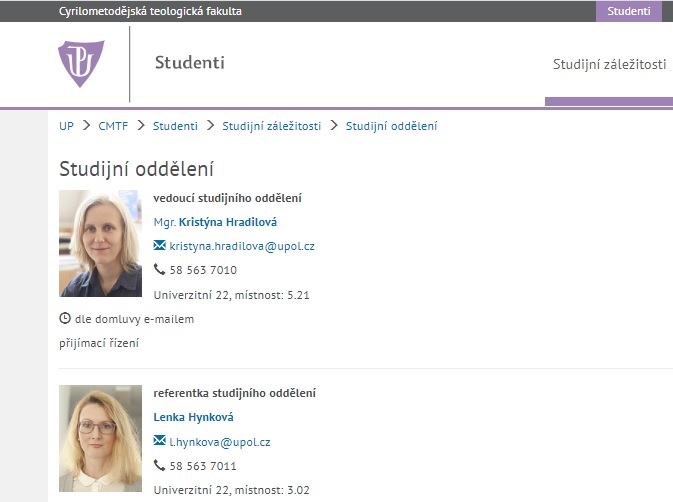Click Kristýna Hradilová portrait photo
This screenshot has width=673, height=502.
(x=100, y=243)
